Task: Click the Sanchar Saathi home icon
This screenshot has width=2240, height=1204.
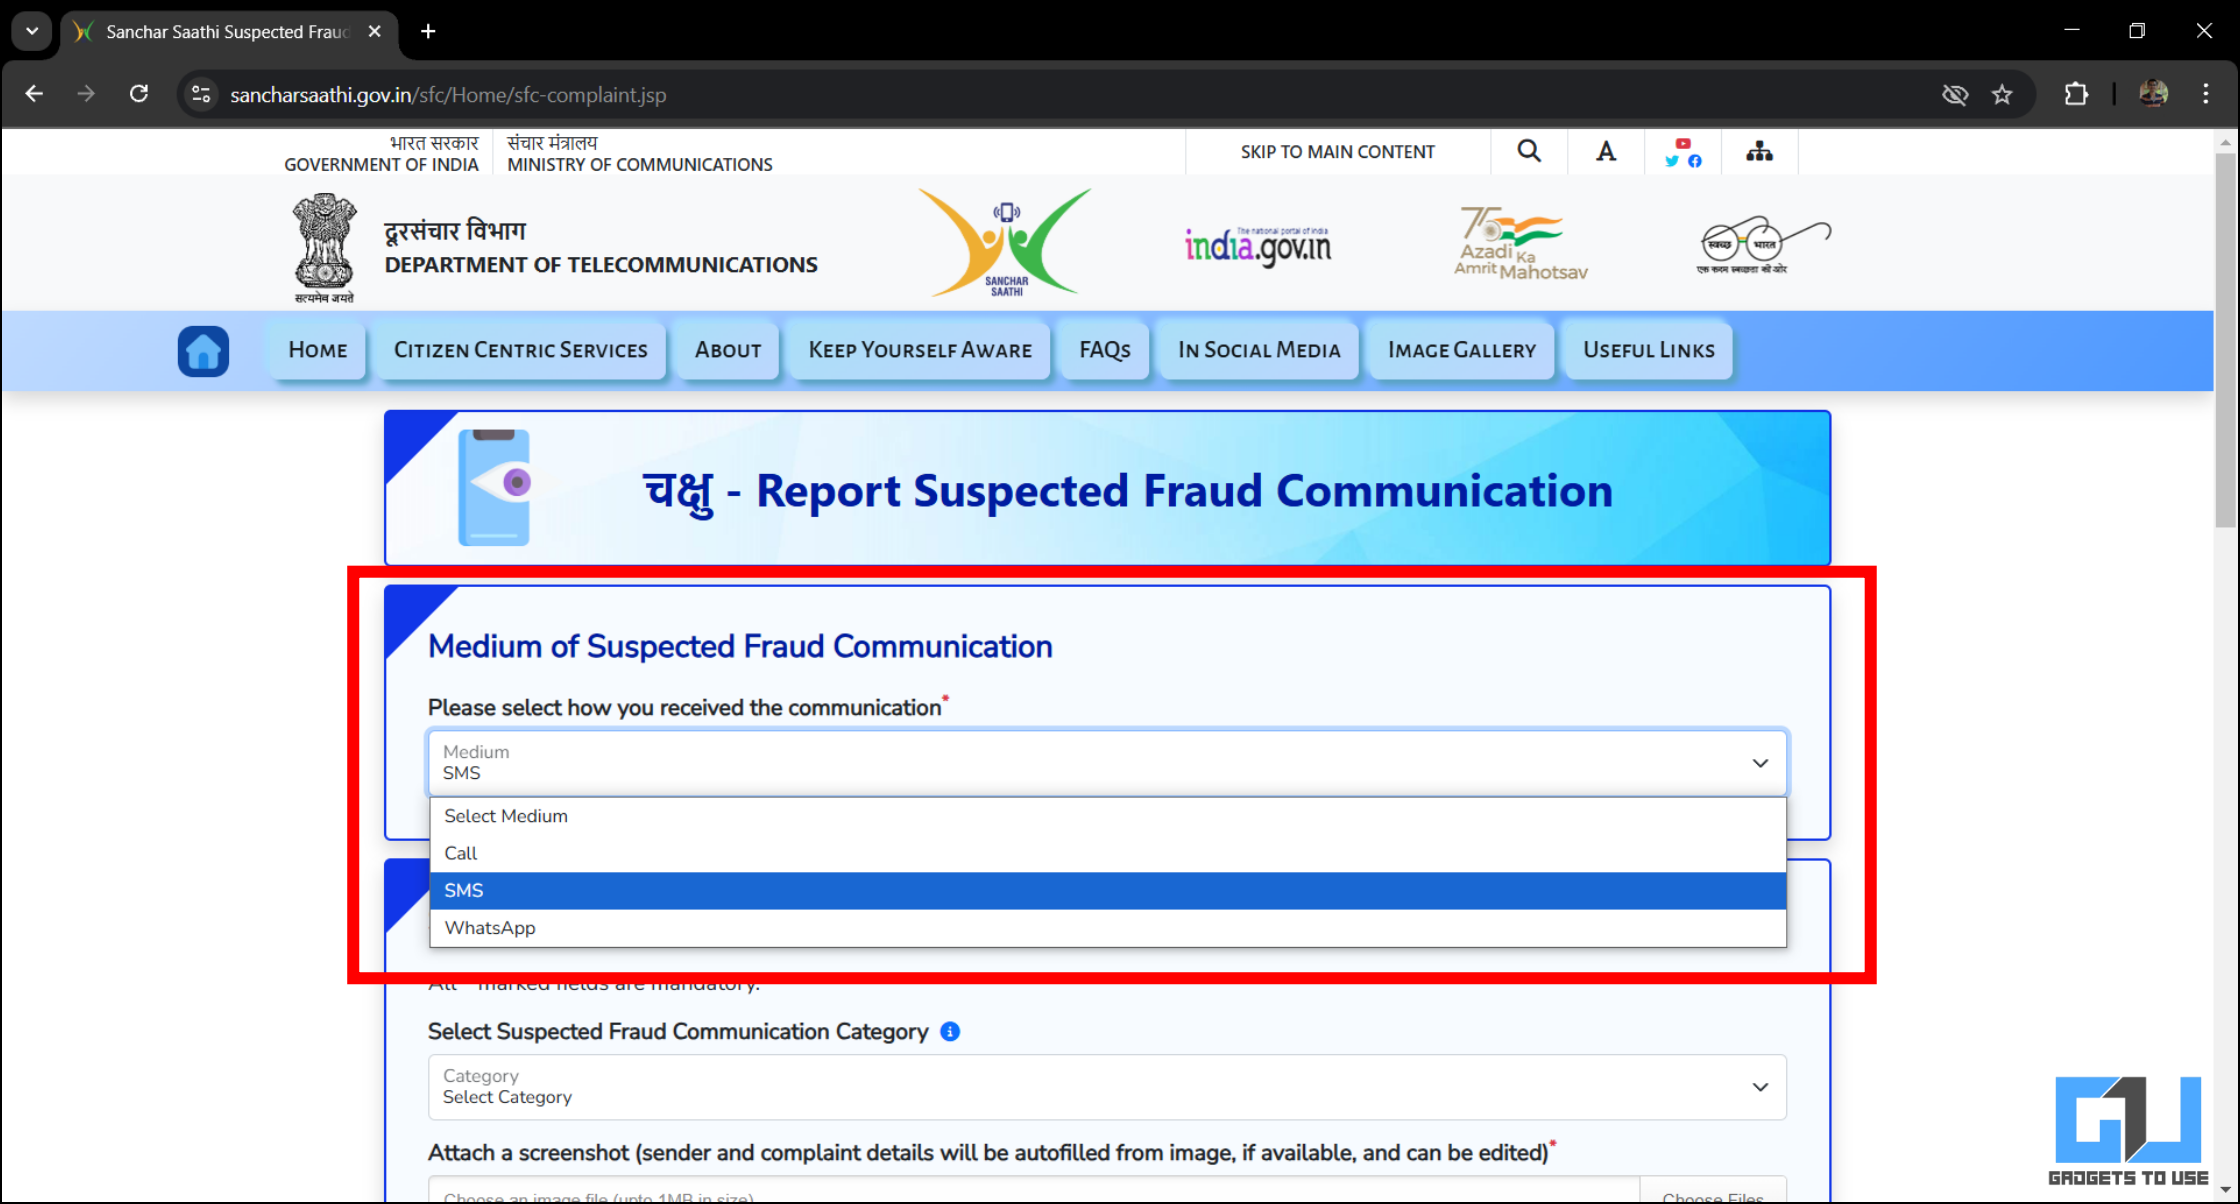Action: pyautogui.click(x=203, y=351)
